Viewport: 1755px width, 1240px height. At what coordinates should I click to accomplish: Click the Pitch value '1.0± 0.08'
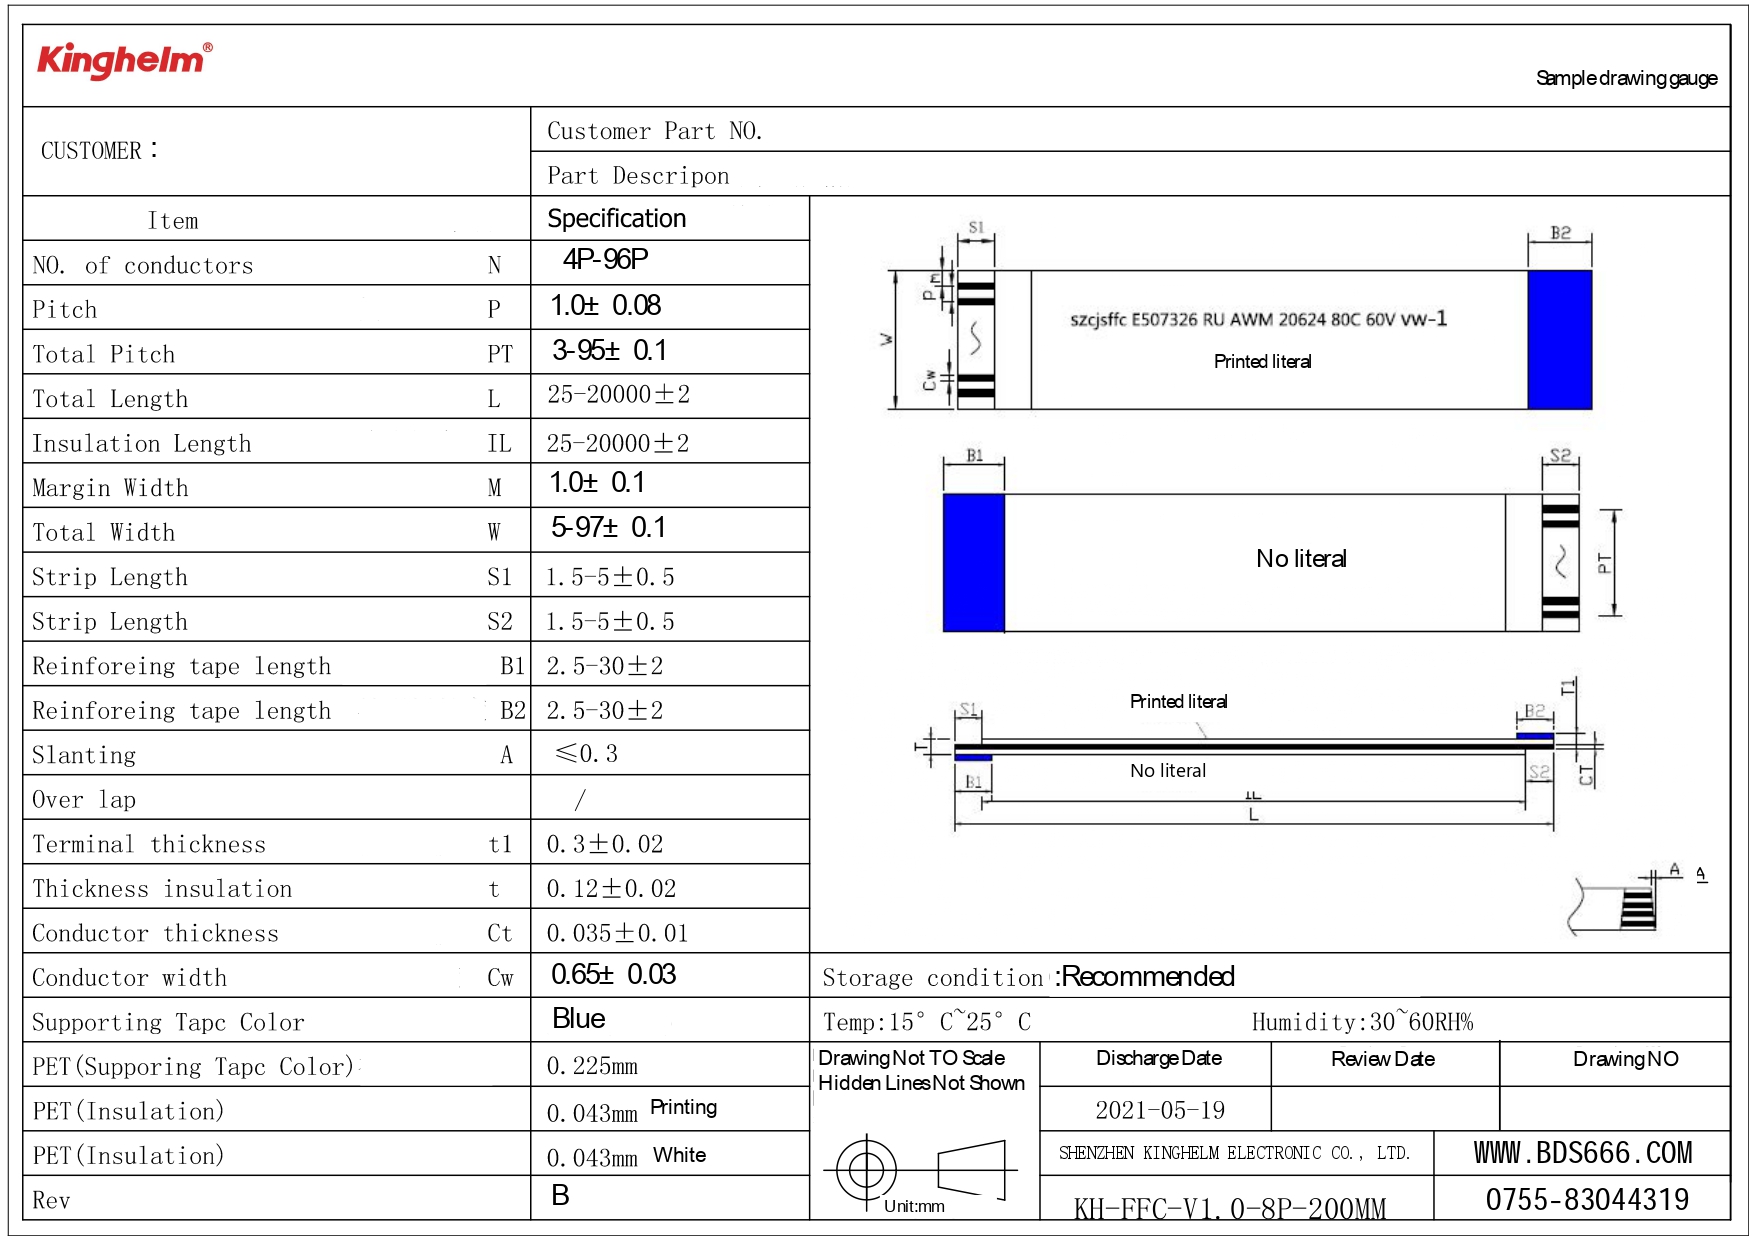pos(606,306)
